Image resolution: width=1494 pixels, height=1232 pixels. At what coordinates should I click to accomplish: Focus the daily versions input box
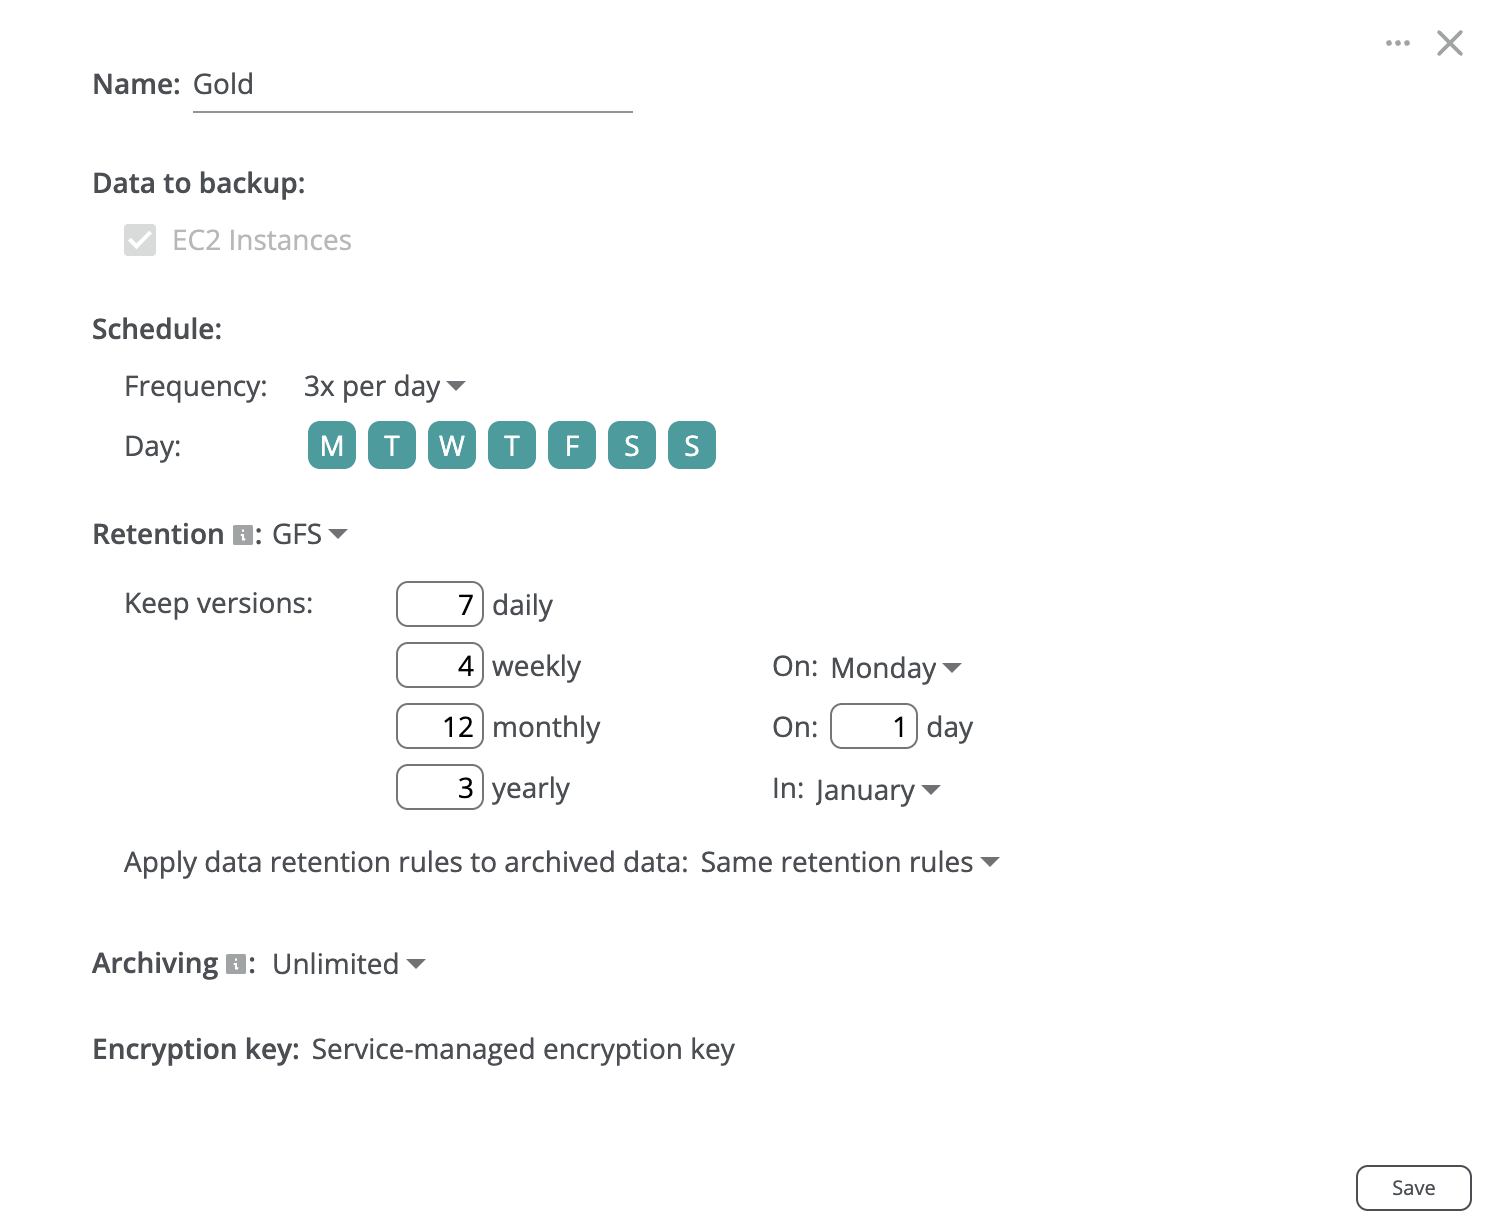point(440,605)
